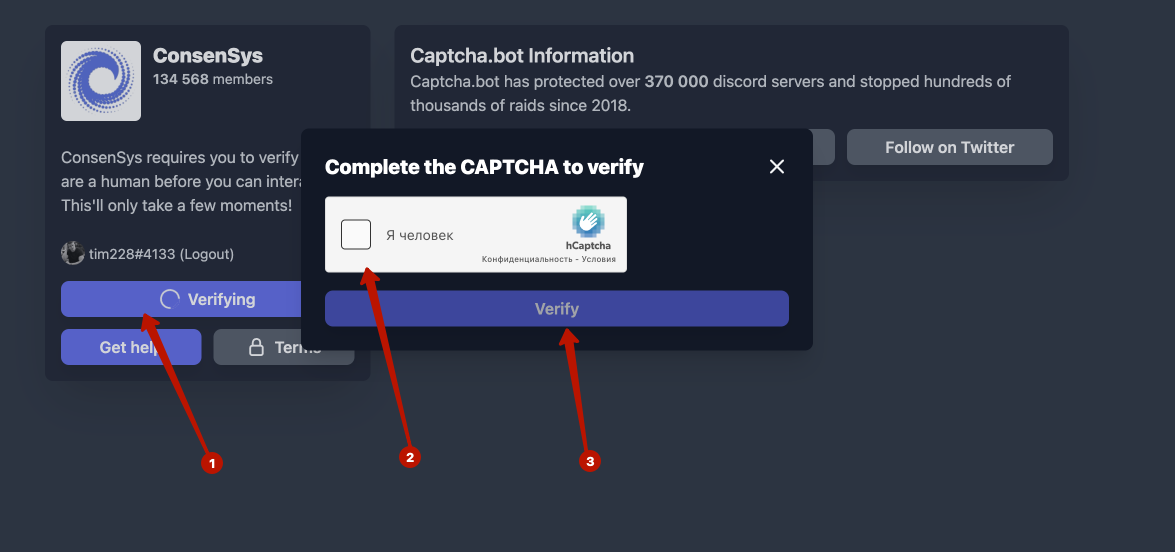
Task: Check the "Я человек" hCaptcha checkbox
Action: pos(356,235)
